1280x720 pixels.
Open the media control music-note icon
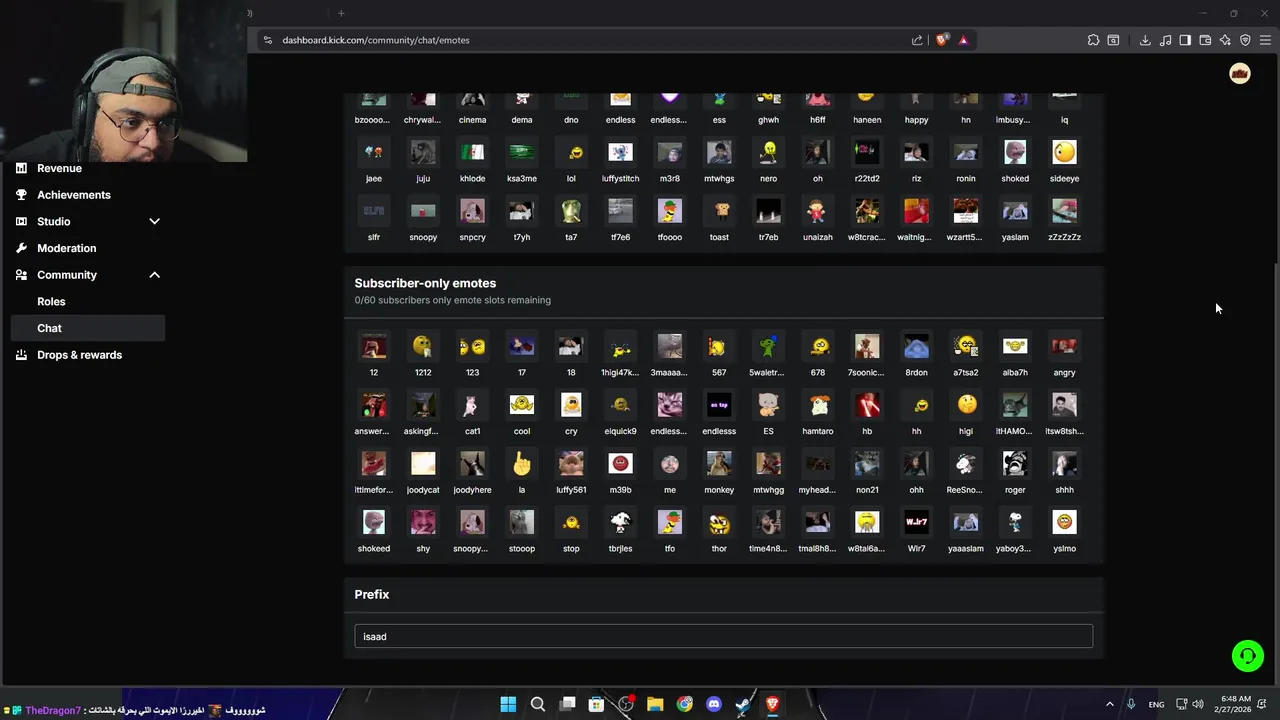[x=1165, y=40]
